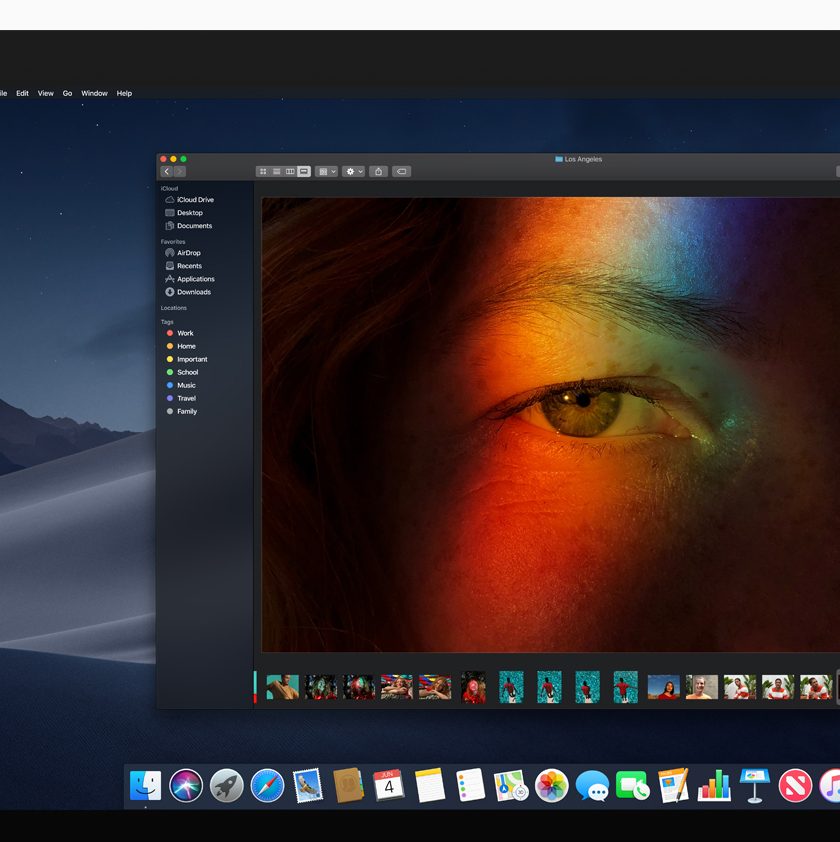
Task: Switch Finder to column view
Action: tap(290, 172)
